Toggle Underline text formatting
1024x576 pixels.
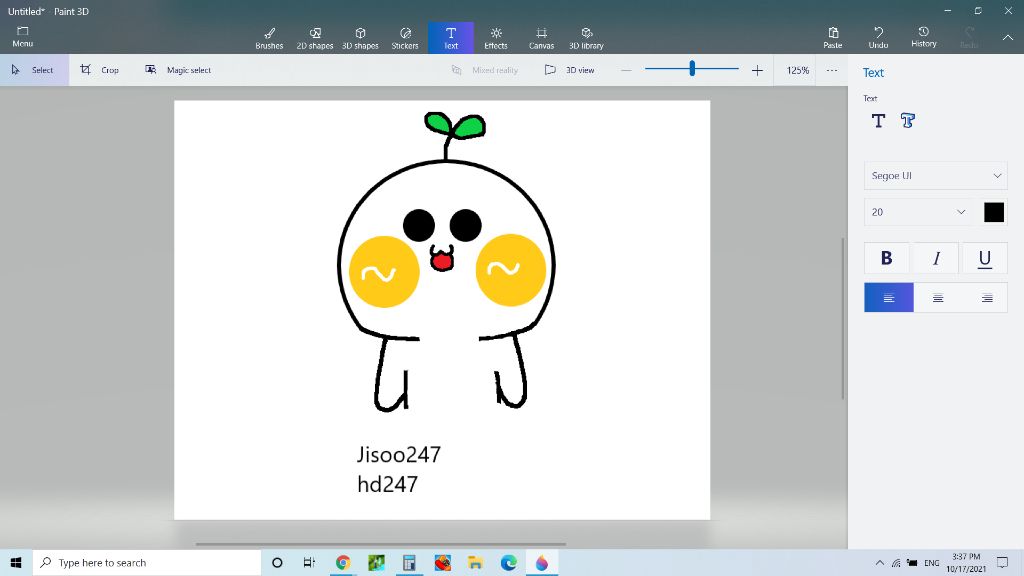click(984, 258)
